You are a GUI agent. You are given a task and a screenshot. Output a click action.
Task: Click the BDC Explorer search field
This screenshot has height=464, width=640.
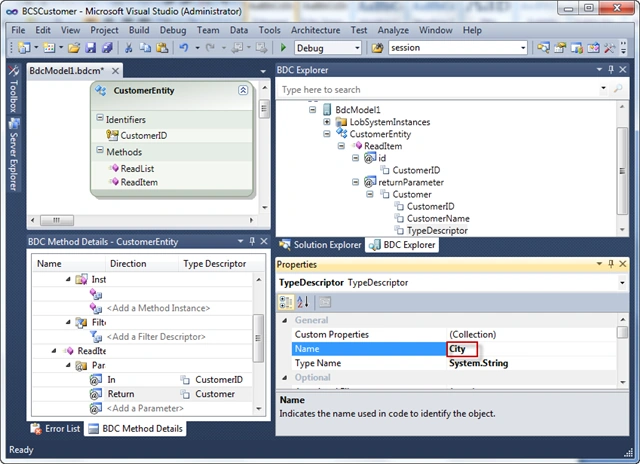(x=439, y=89)
